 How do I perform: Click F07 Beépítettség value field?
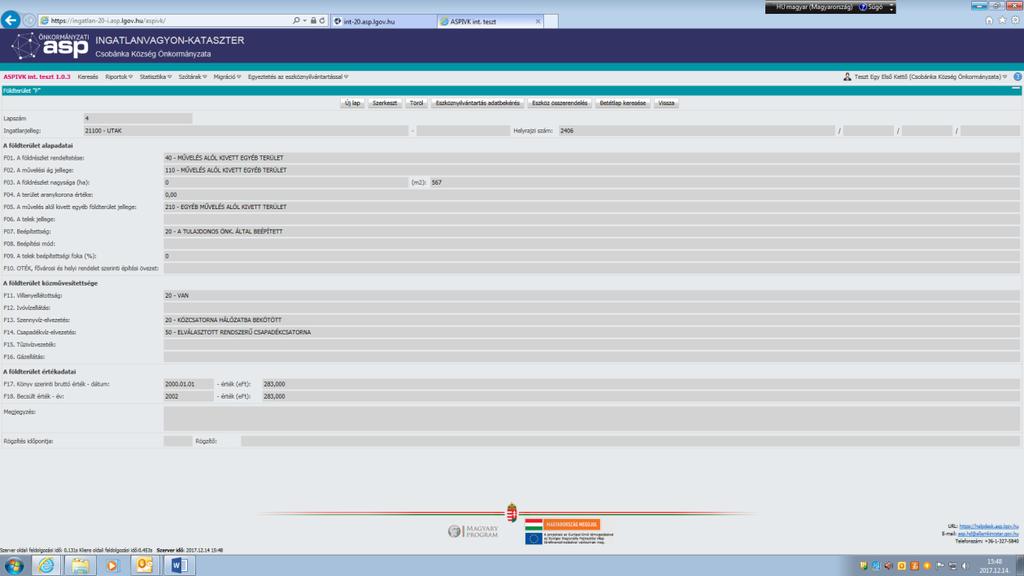[592, 231]
